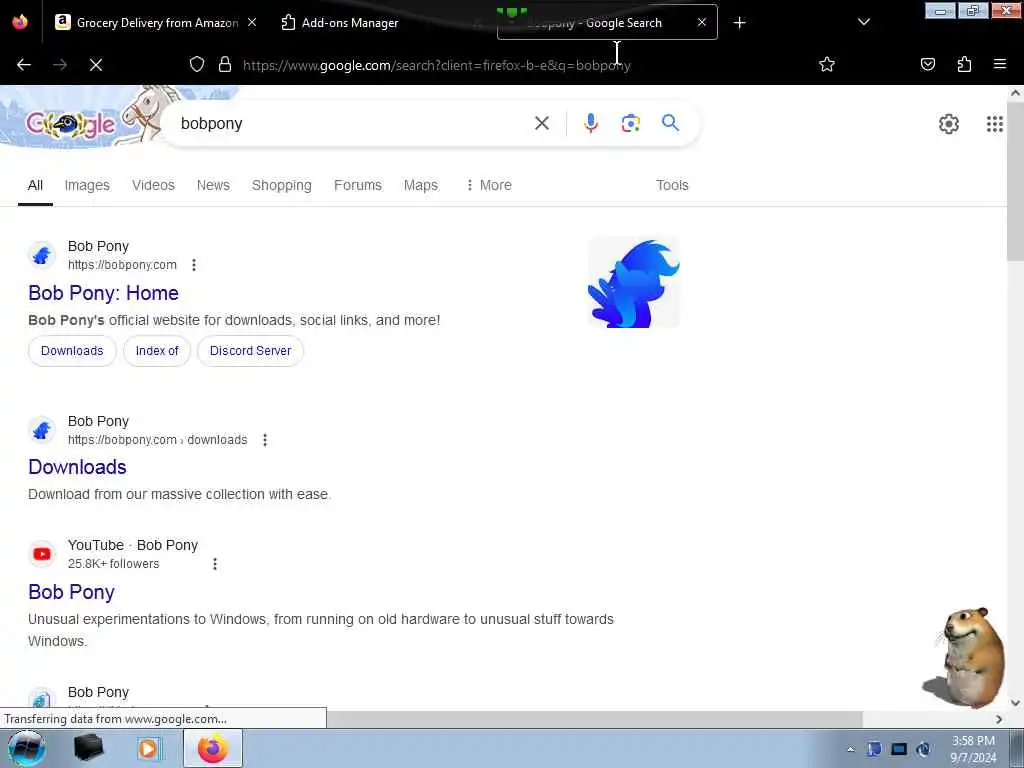Open the blue pony thumbnail image

[x=633, y=282]
